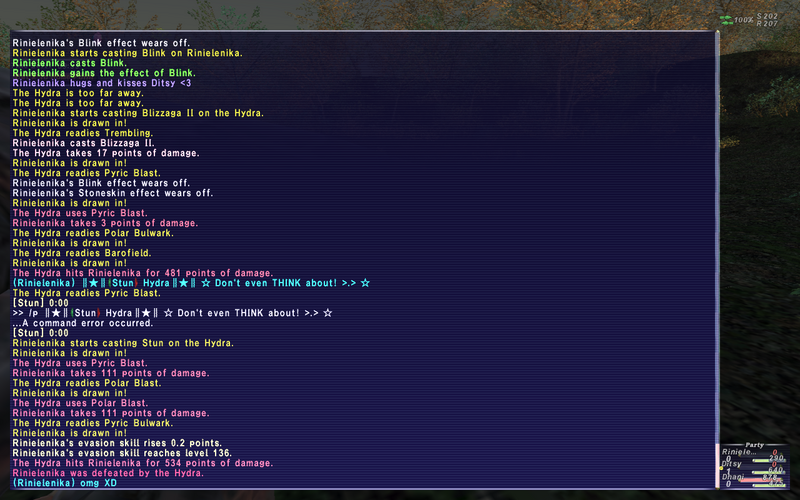Click the green network connection arrows icon
Viewport: 800px width, 500px height.
726,20
